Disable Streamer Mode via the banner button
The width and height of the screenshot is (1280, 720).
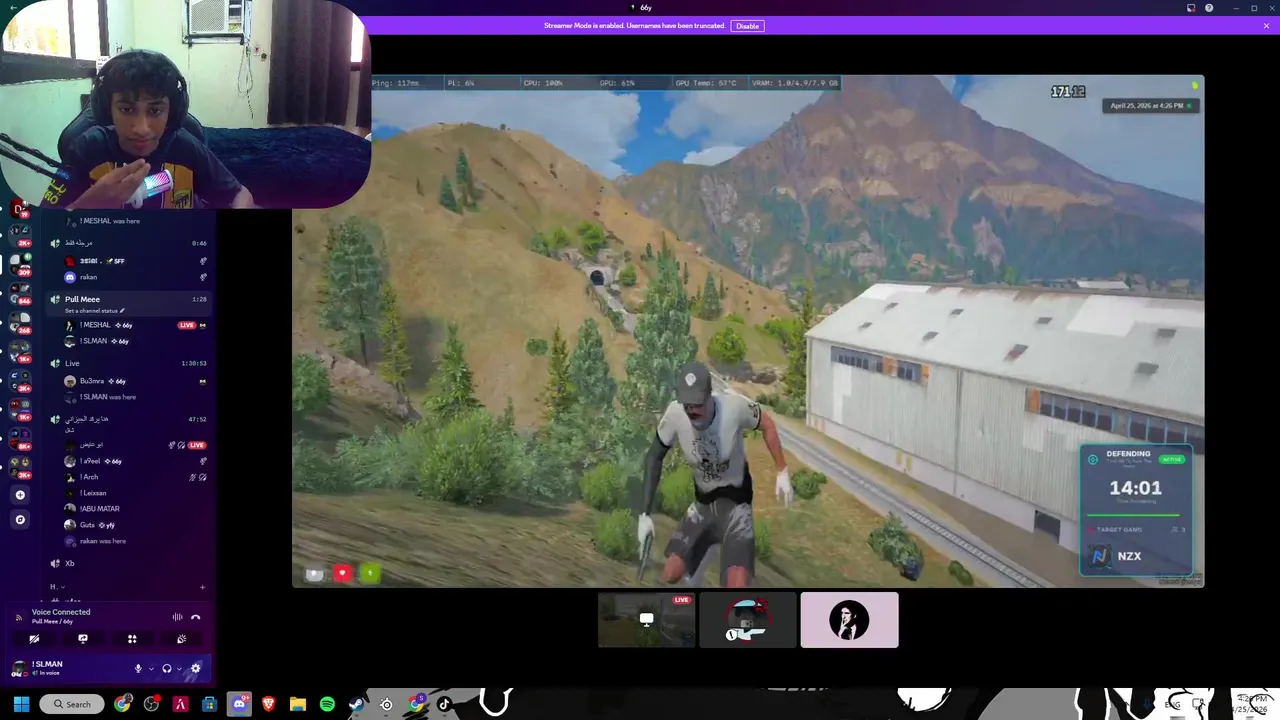tap(747, 26)
